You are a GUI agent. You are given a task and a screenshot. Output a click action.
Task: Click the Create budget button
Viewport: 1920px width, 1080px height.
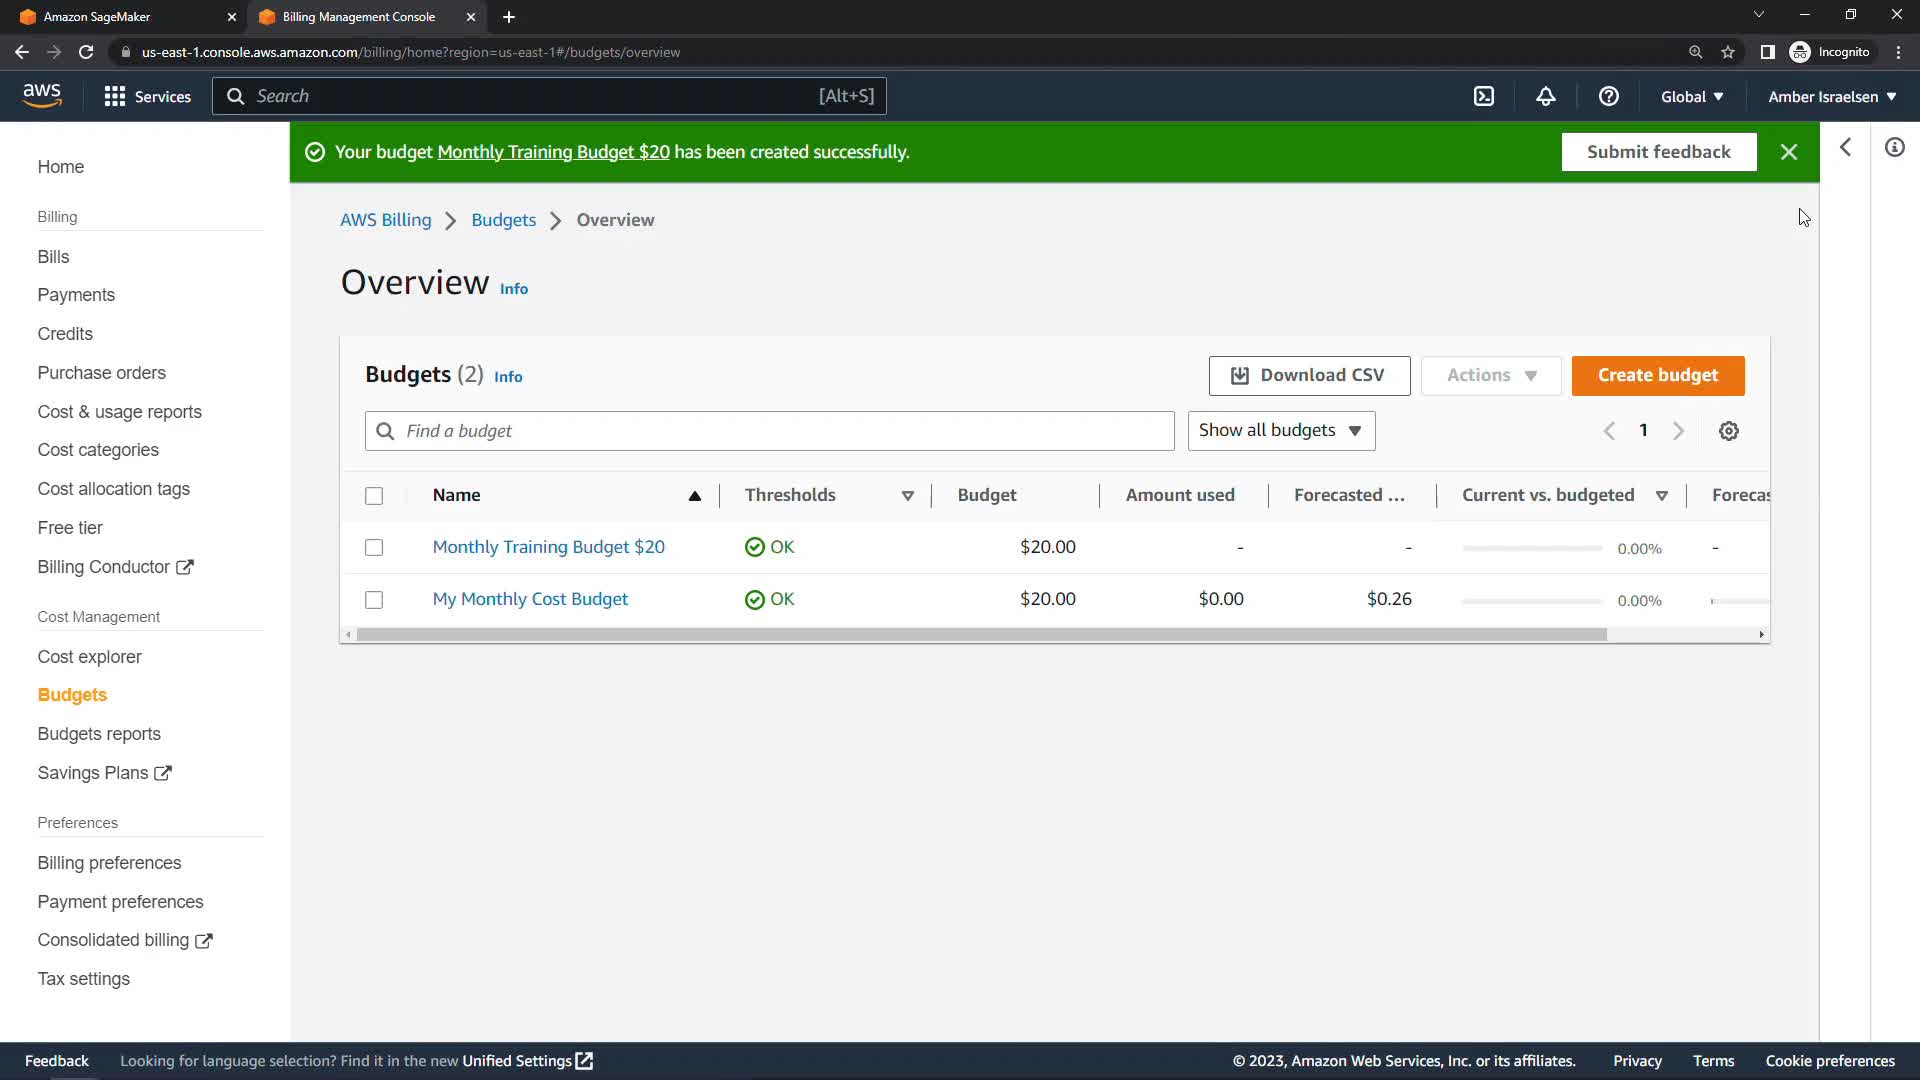1657,376
